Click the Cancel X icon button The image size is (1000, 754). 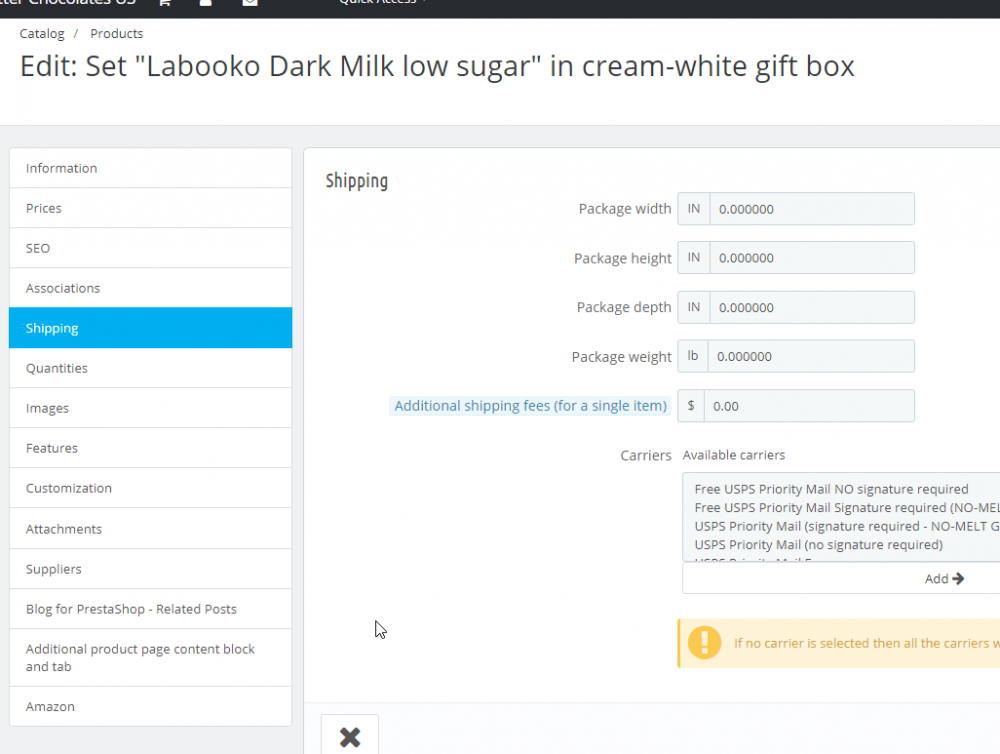[350, 737]
